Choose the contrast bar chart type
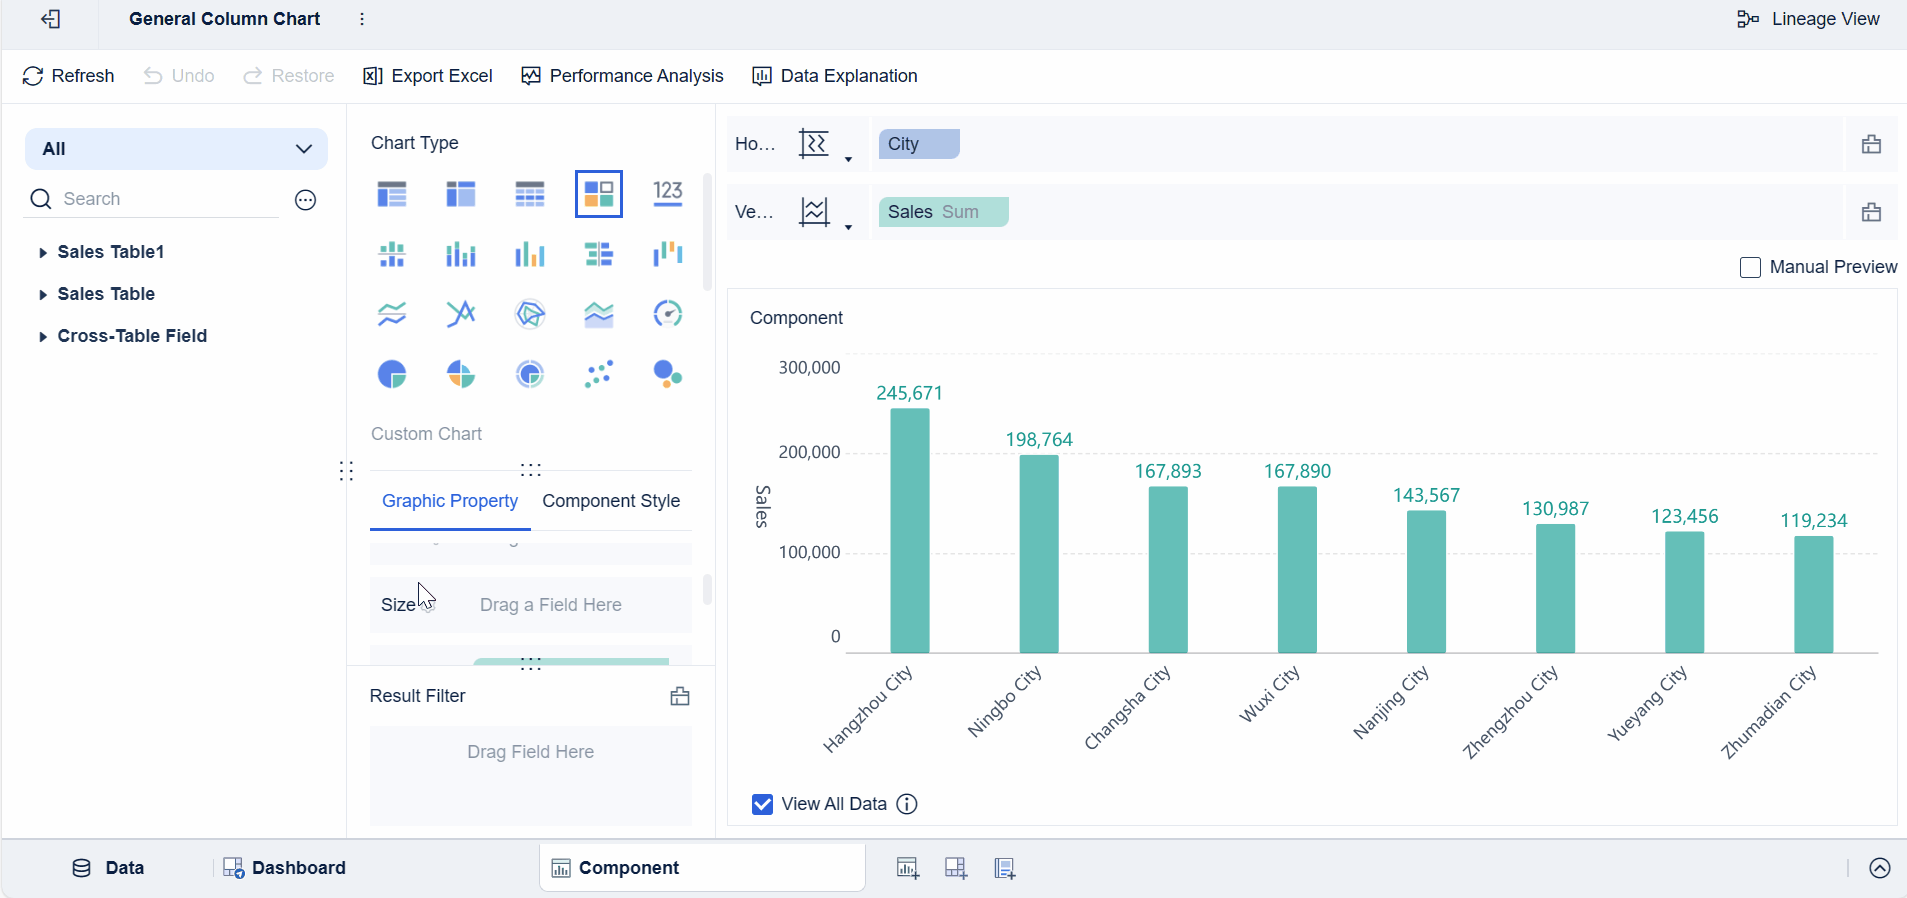 coord(599,254)
